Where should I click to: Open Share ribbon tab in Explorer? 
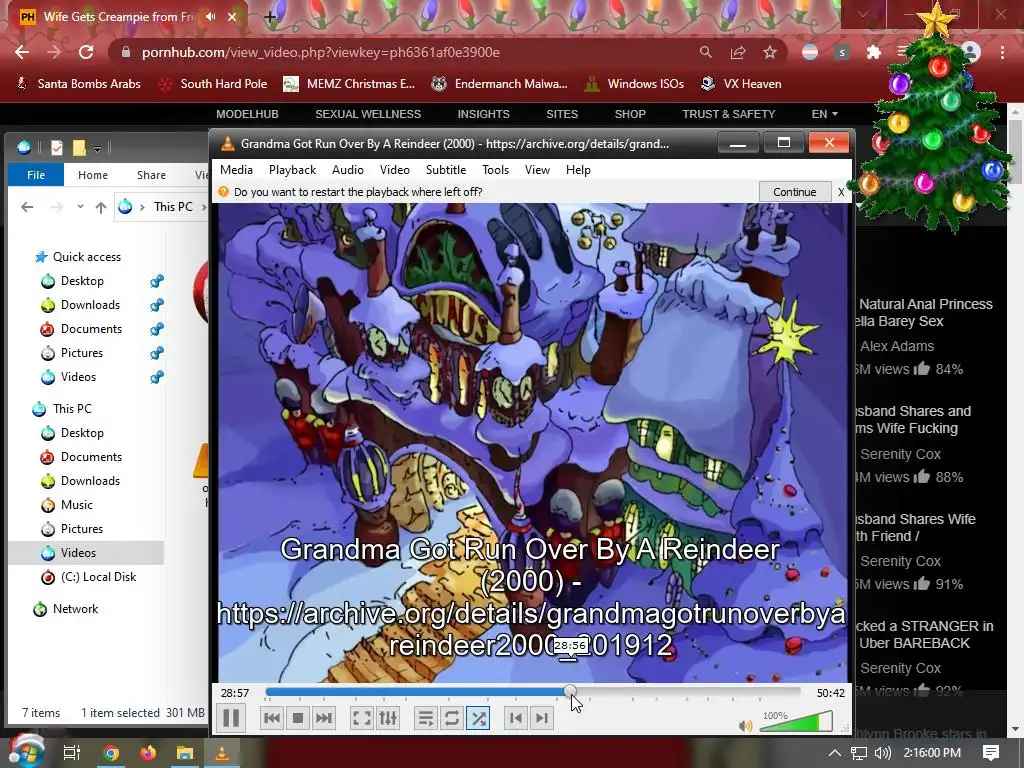151,175
